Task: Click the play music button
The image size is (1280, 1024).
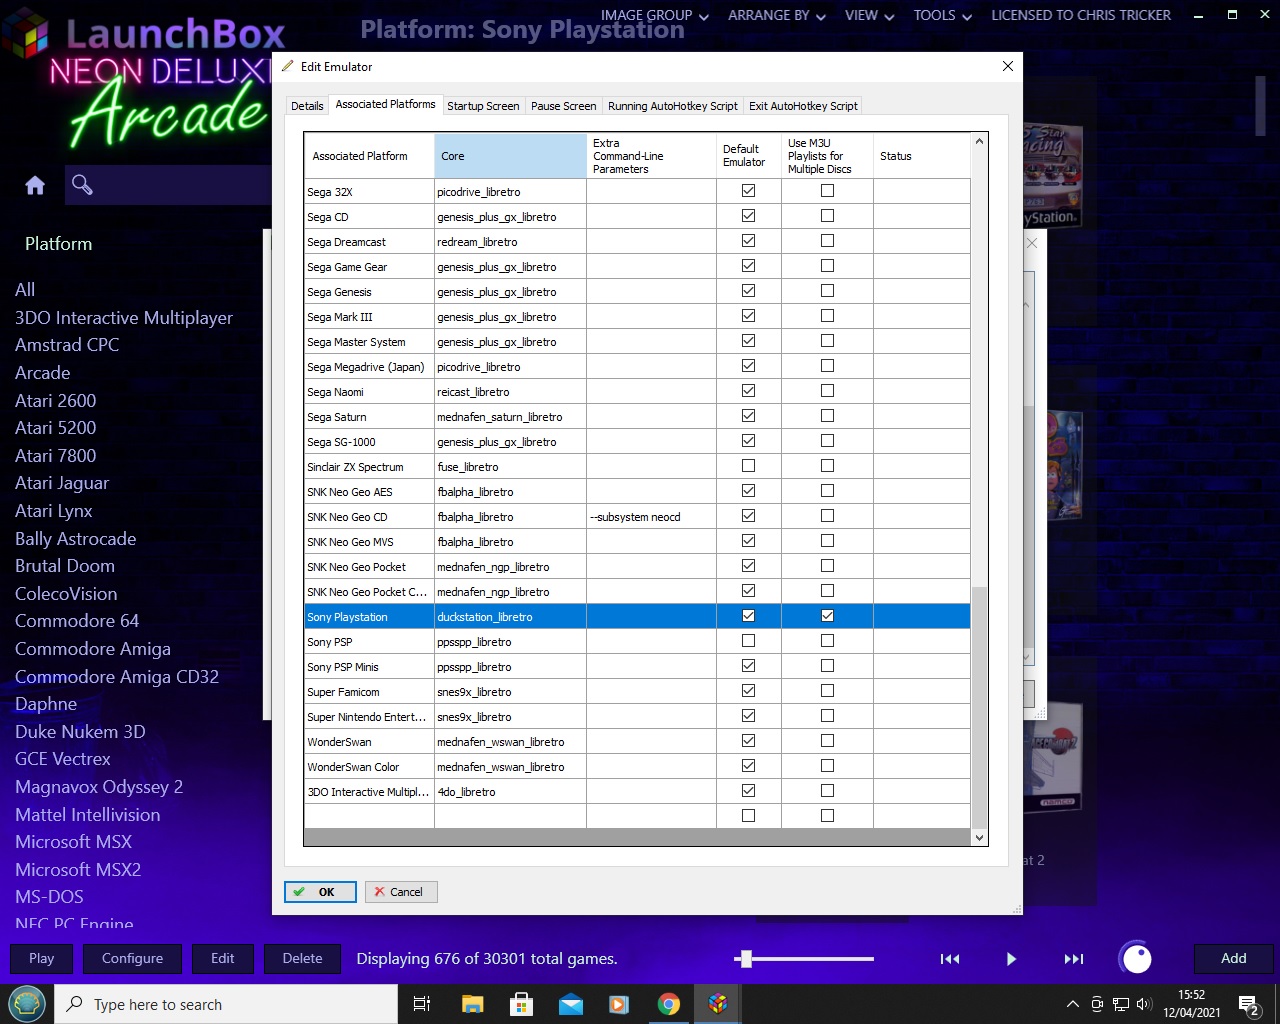Action: [x=1011, y=959]
